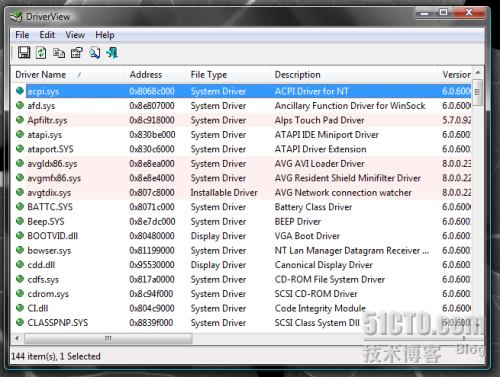Image resolution: width=500 pixels, height=377 pixels.
Task: Click the green icon beside cdd.dll
Action: point(20,265)
